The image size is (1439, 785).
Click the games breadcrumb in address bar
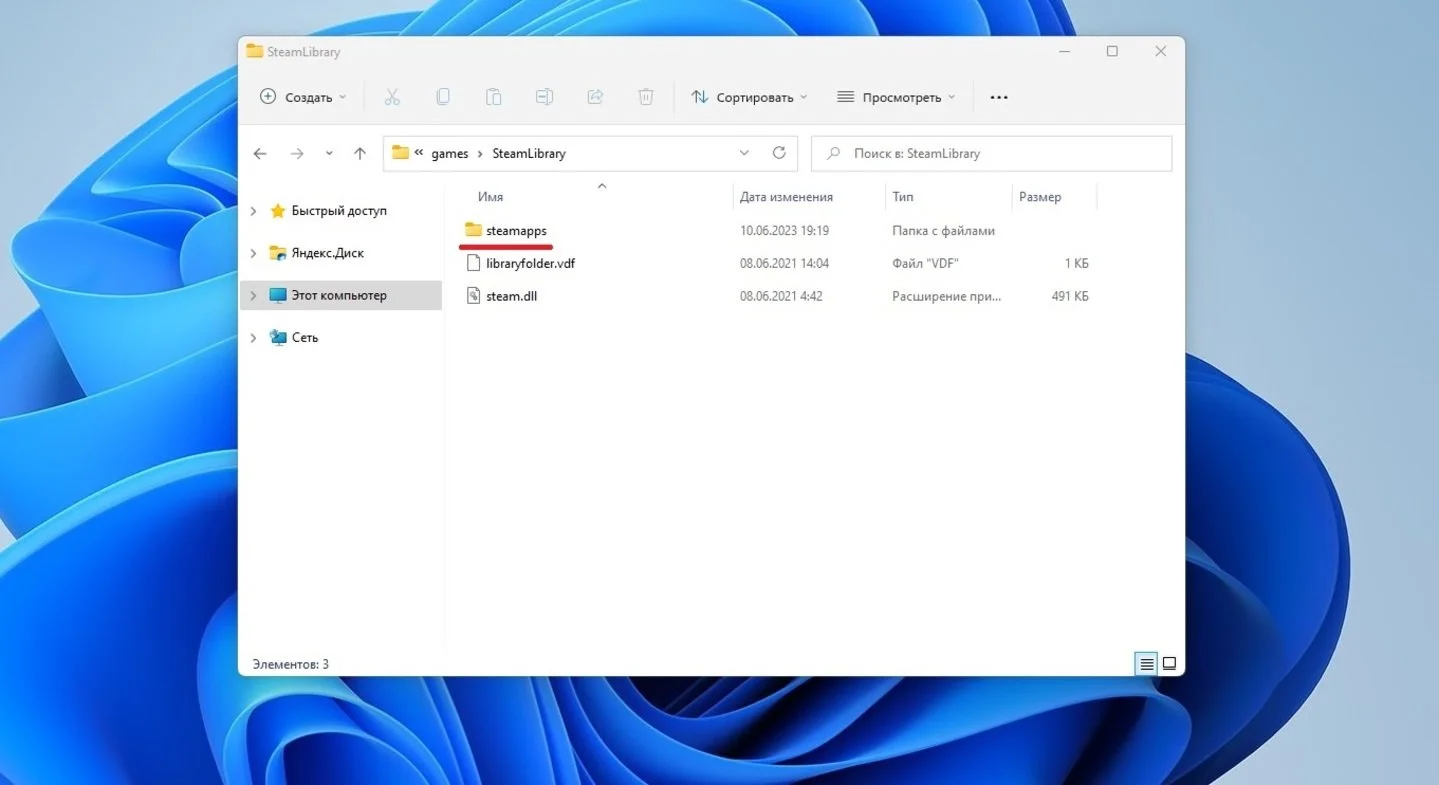[449, 153]
